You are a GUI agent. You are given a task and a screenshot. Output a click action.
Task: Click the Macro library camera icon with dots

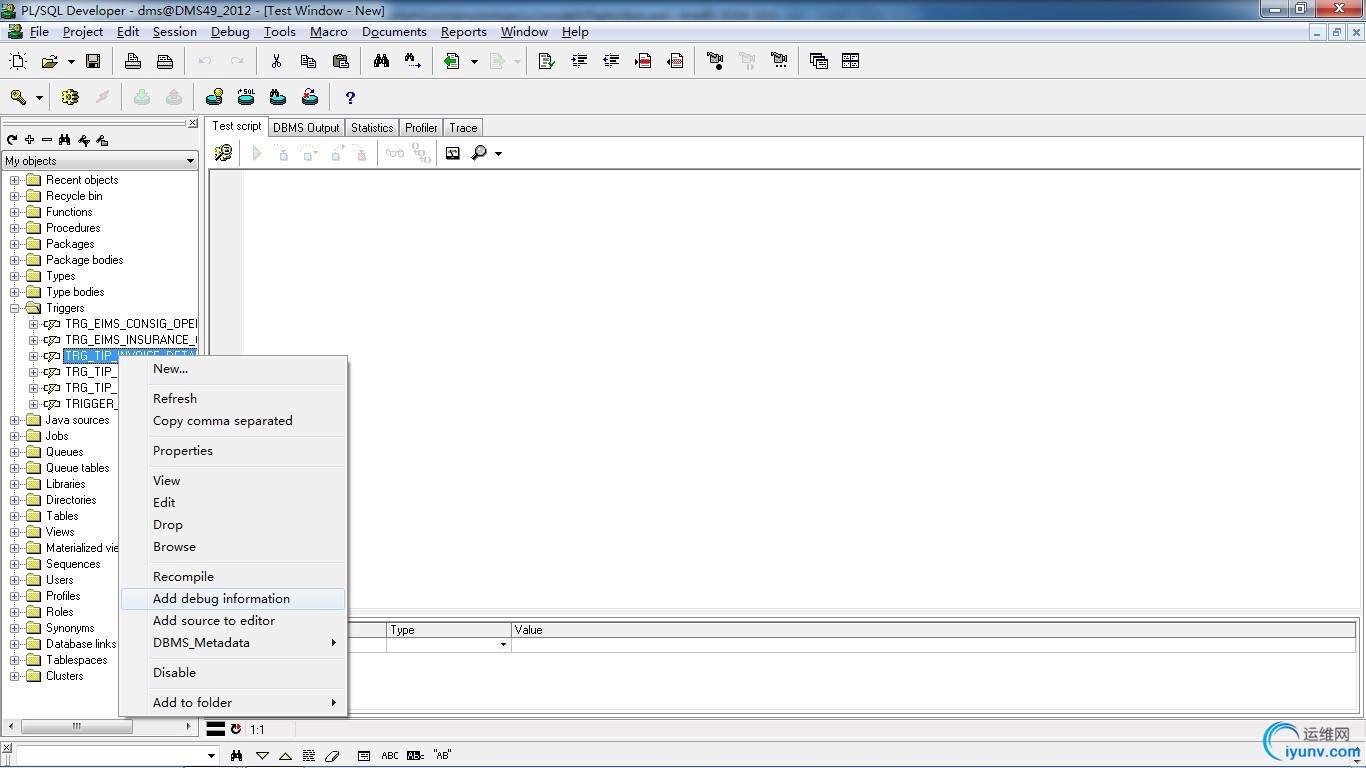[x=779, y=61]
